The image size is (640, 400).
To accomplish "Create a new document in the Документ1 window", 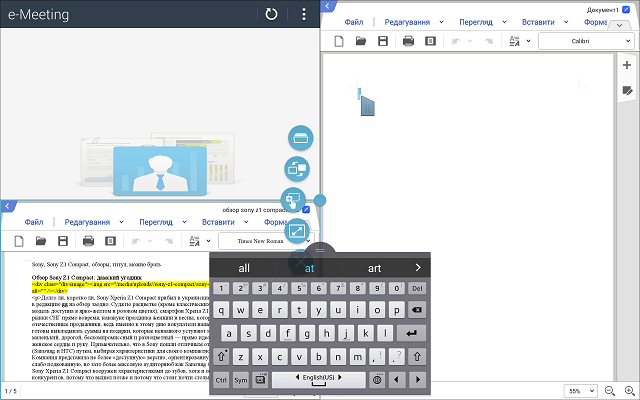I will 339,41.
